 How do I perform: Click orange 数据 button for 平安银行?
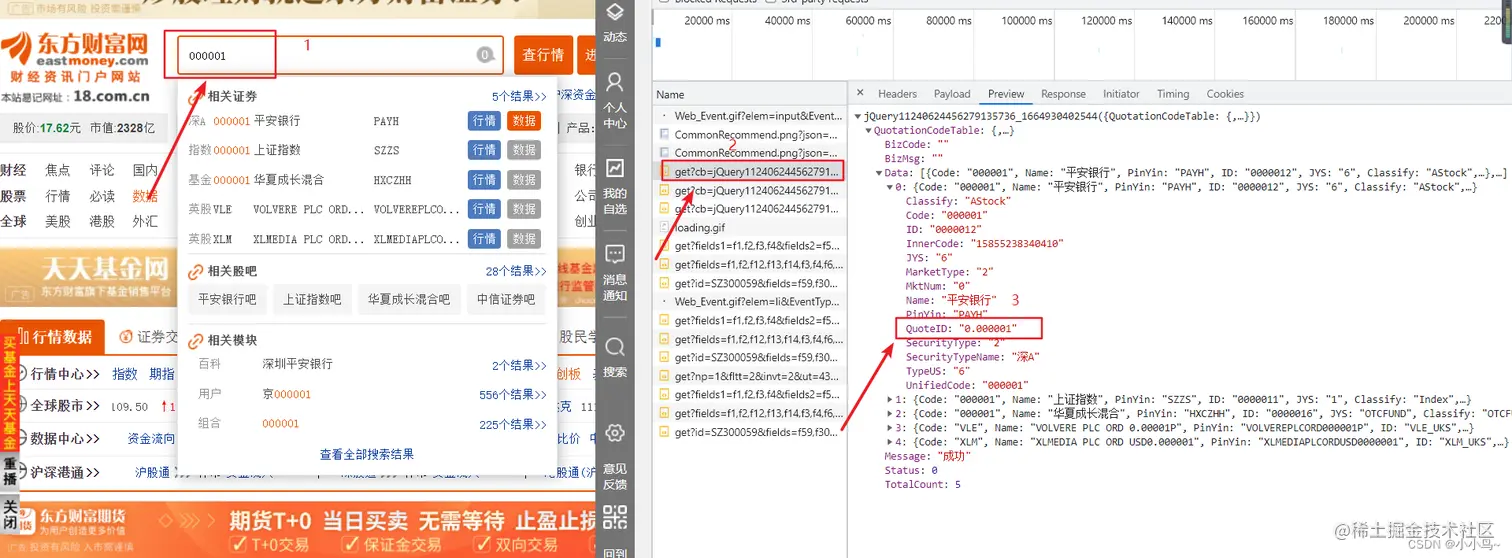tap(524, 121)
